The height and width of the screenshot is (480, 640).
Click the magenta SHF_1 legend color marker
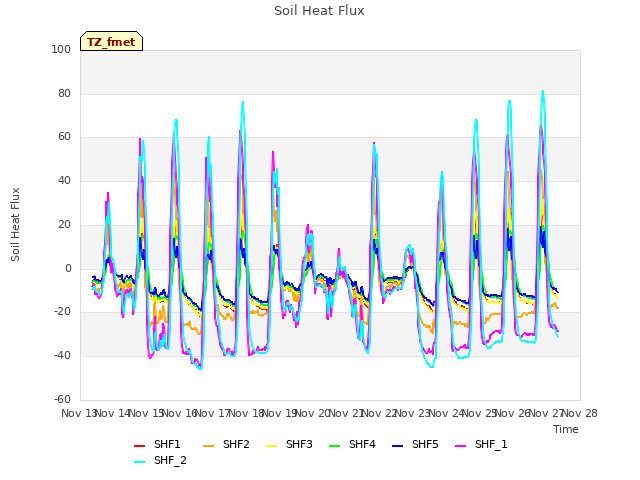pyautogui.click(x=460, y=446)
